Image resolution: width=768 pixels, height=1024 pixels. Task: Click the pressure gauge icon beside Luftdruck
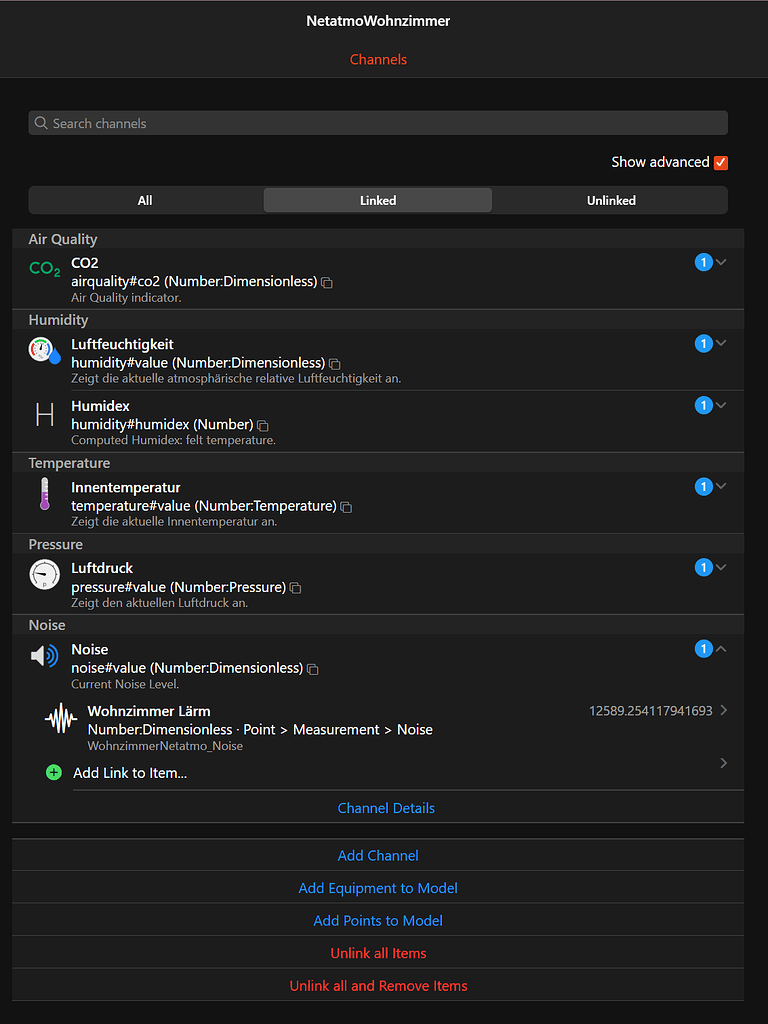point(44,573)
